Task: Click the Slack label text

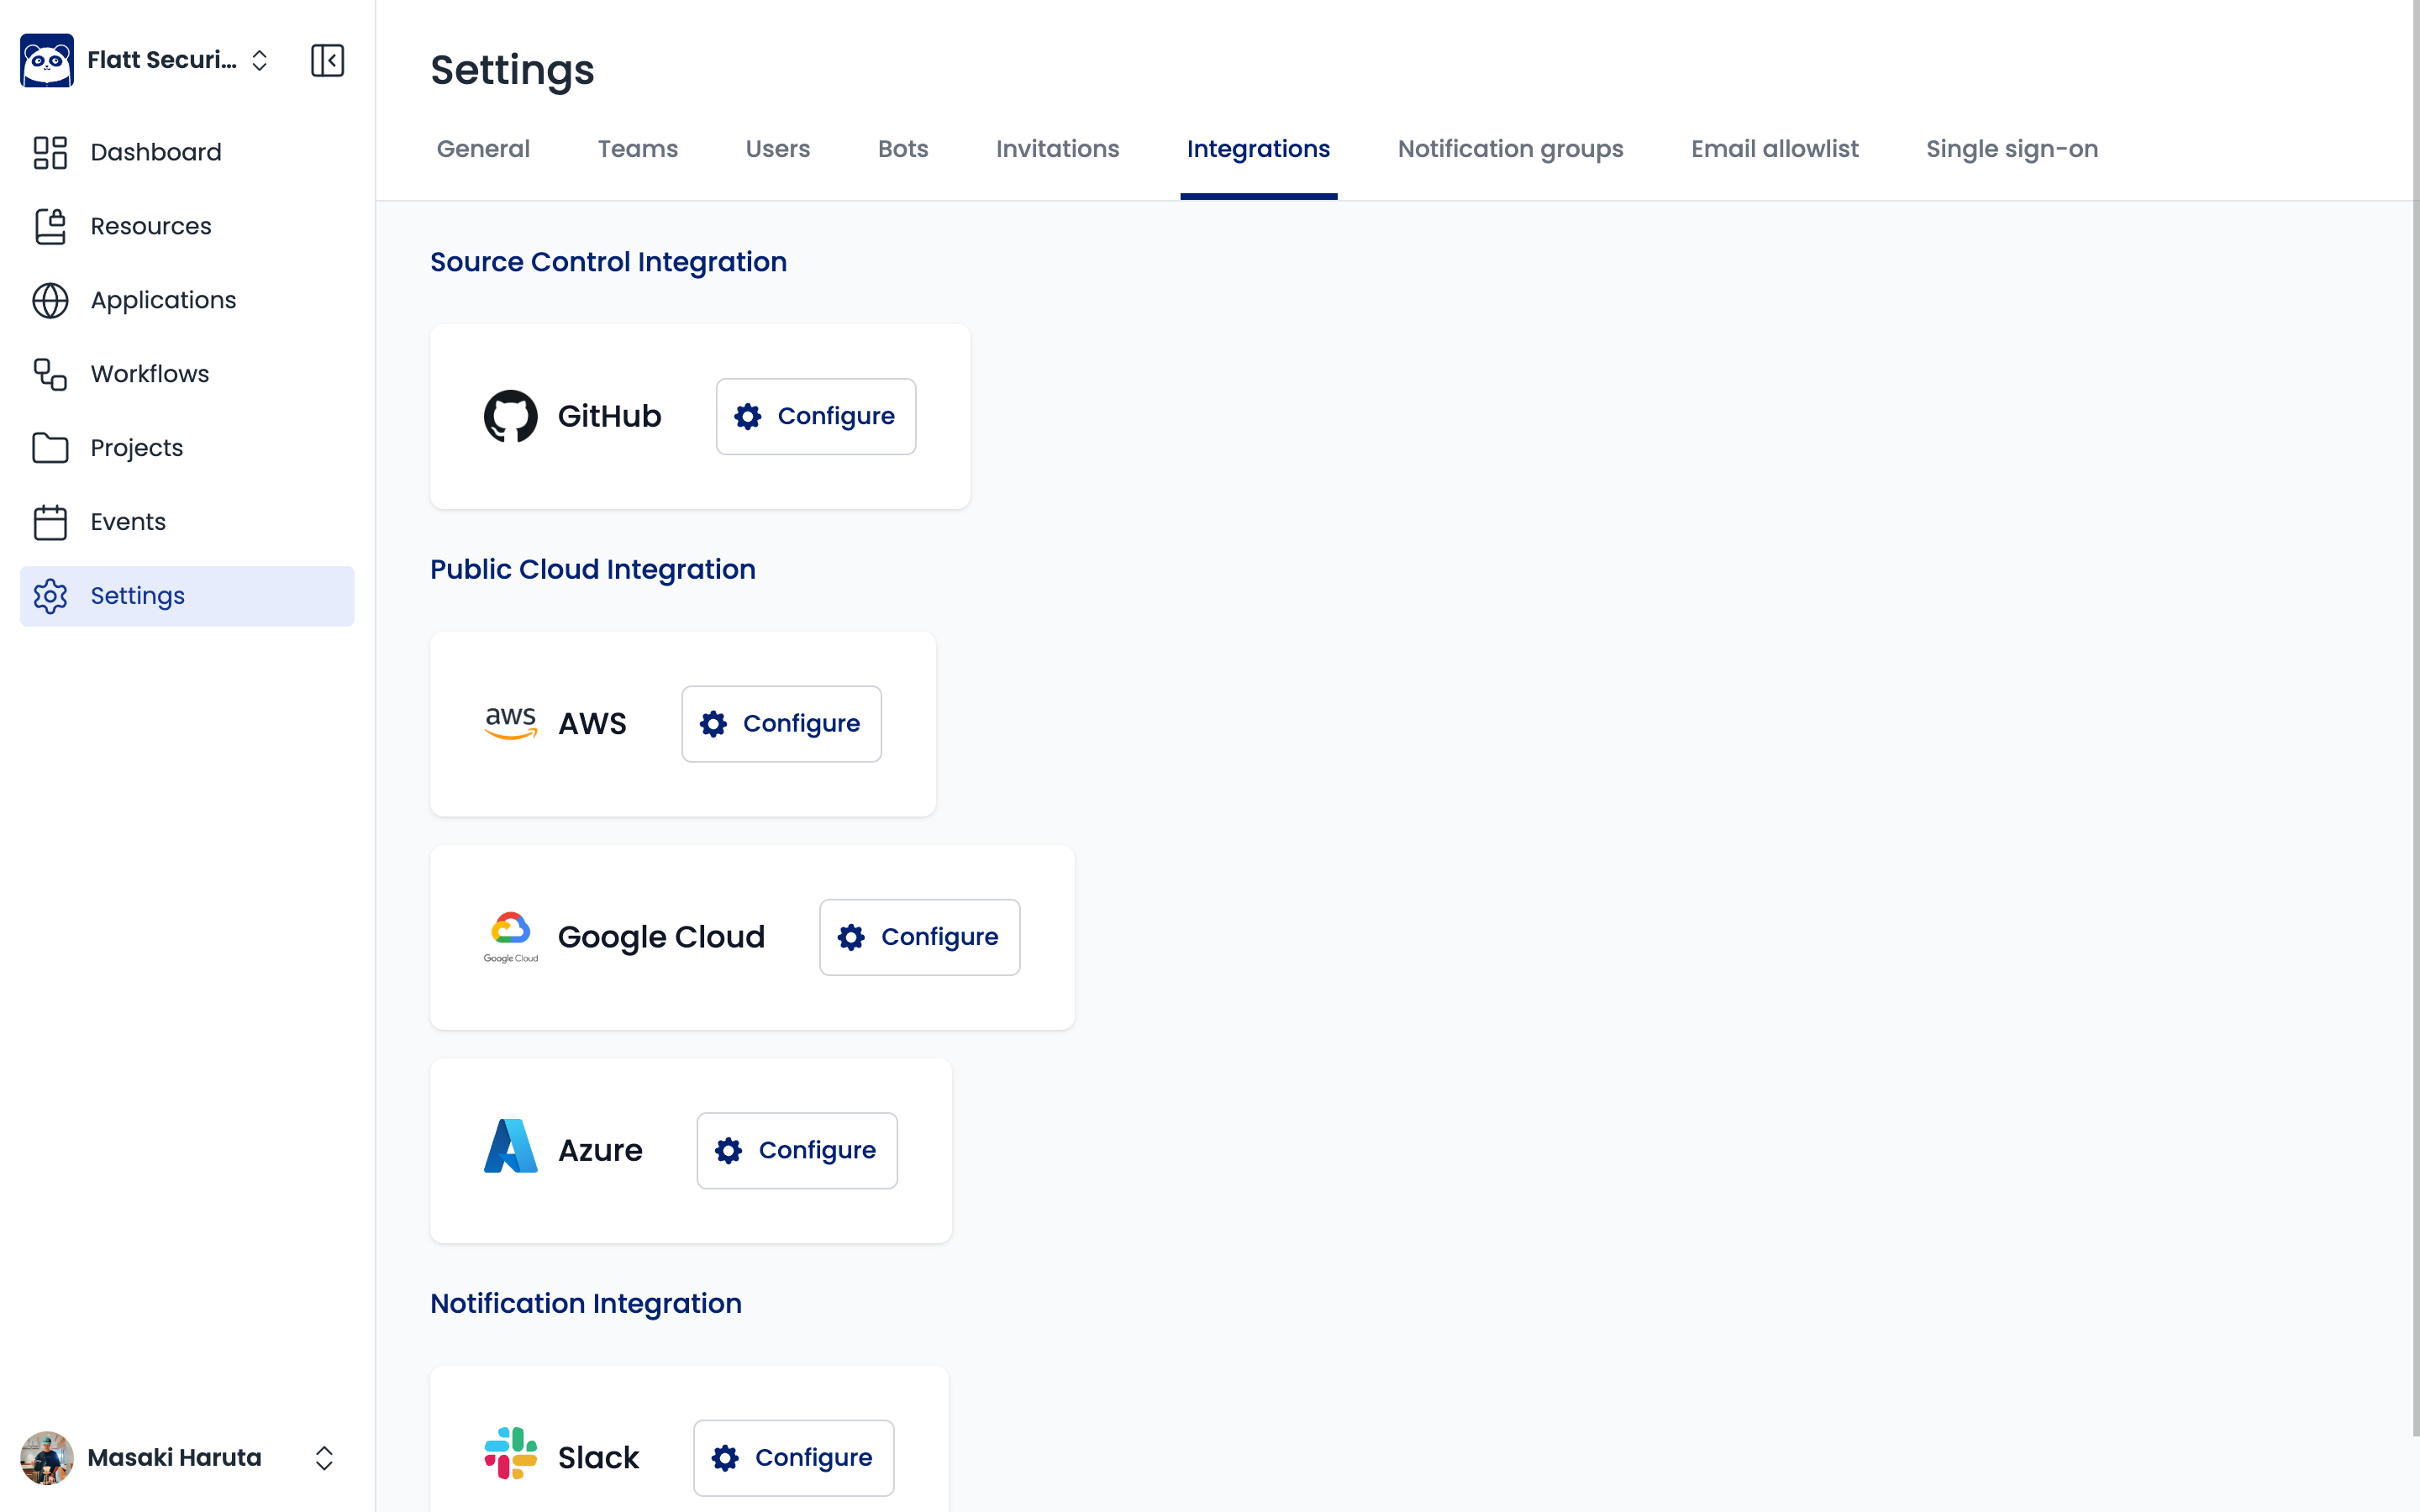Action: [x=598, y=1458]
